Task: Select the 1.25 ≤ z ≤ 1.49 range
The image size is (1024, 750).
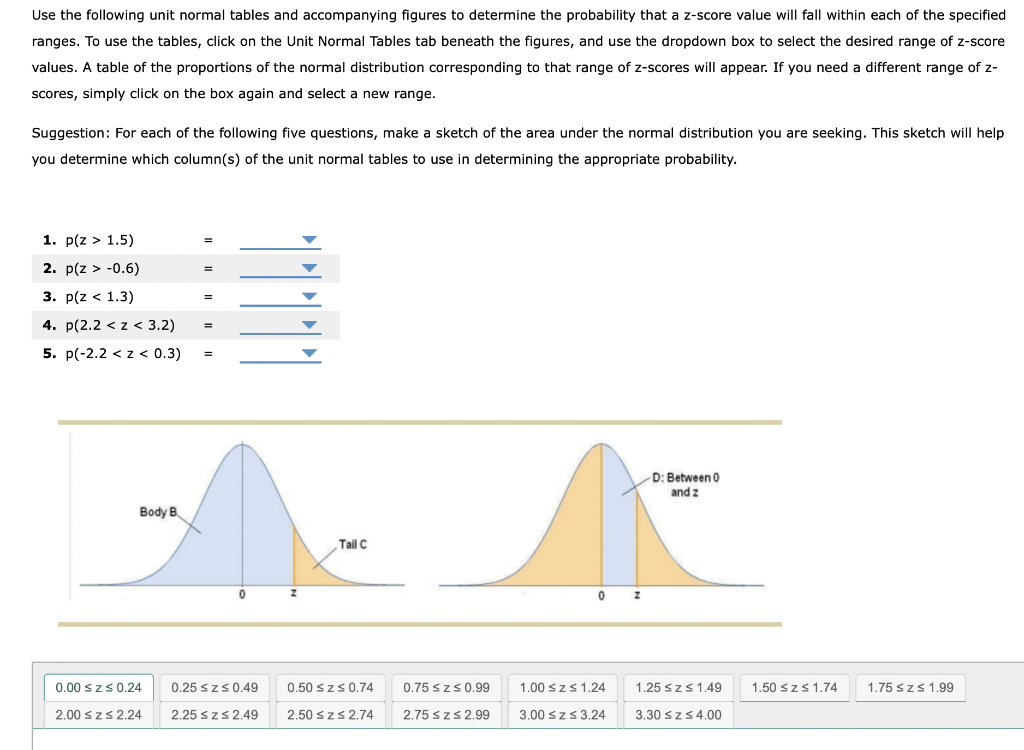Action: point(678,687)
